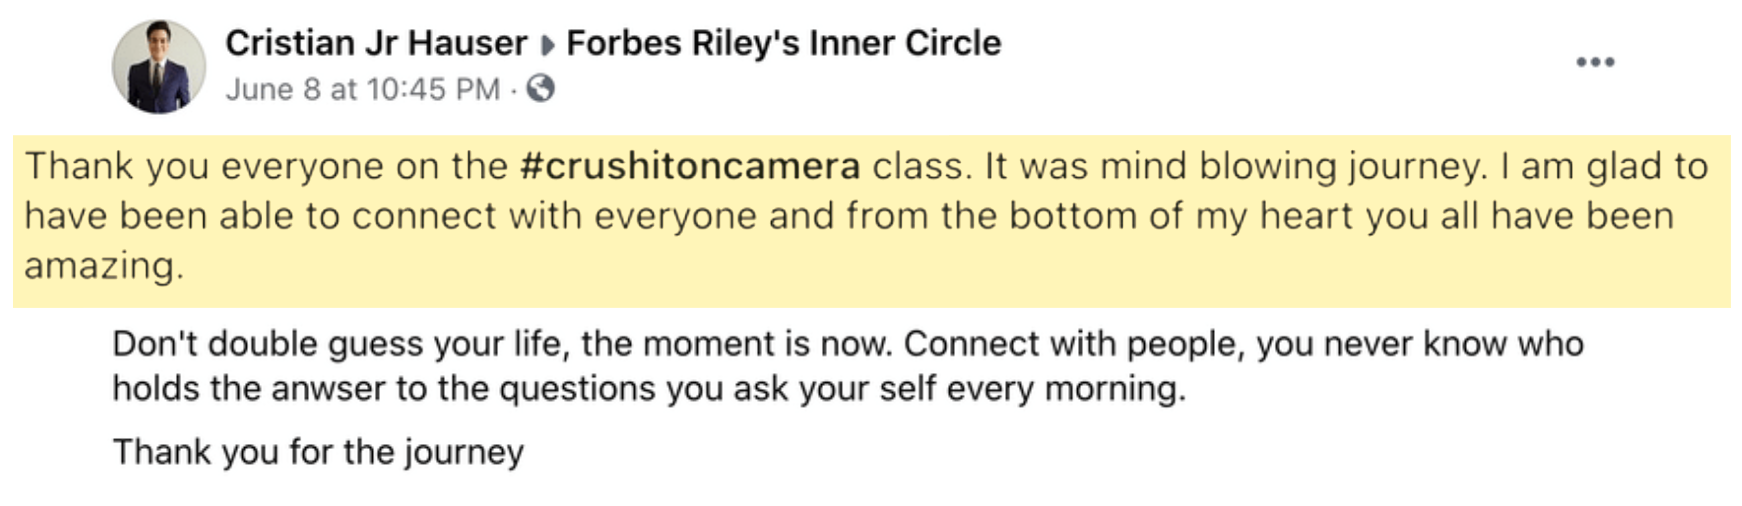Click the "Thank you for the journey" line
The height and width of the screenshot is (506, 1742).
318,452
